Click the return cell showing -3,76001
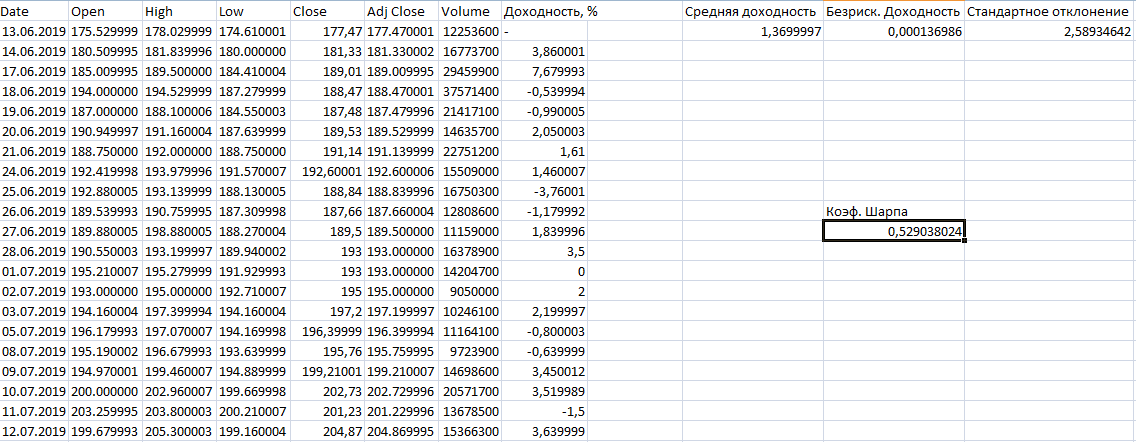Image resolution: width=1136 pixels, height=442 pixels. [x=545, y=191]
